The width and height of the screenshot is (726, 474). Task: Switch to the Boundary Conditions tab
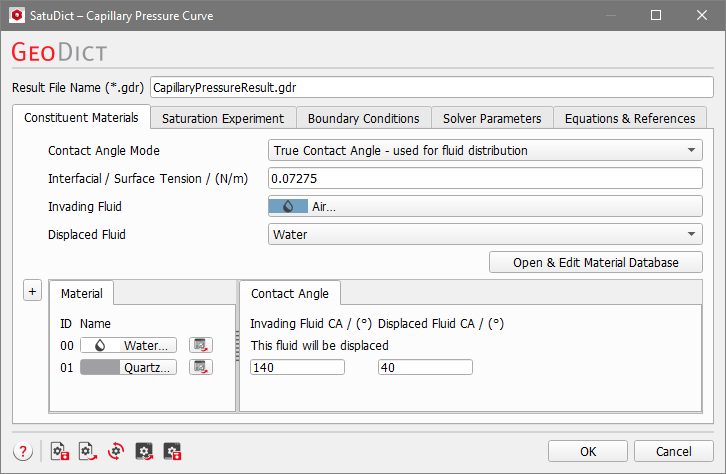(x=363, y=118)
